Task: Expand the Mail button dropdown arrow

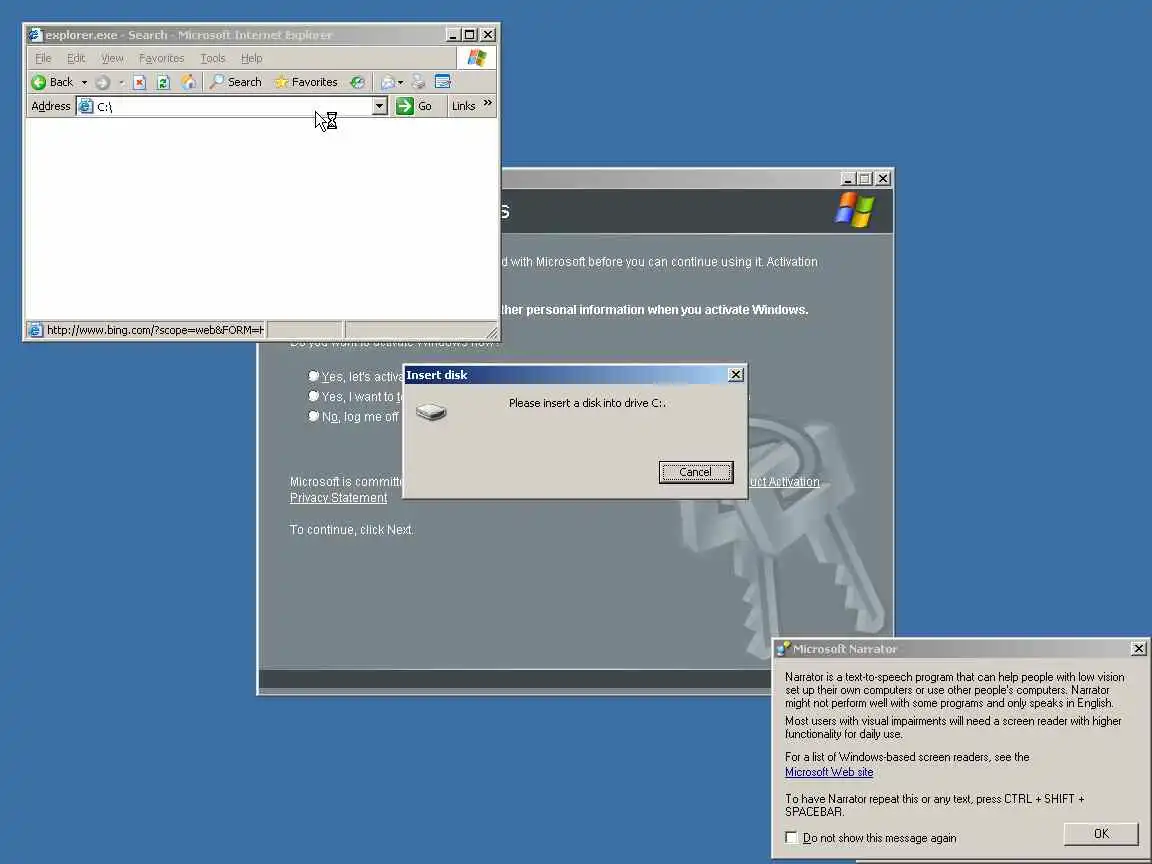Action: coord(400,82)
